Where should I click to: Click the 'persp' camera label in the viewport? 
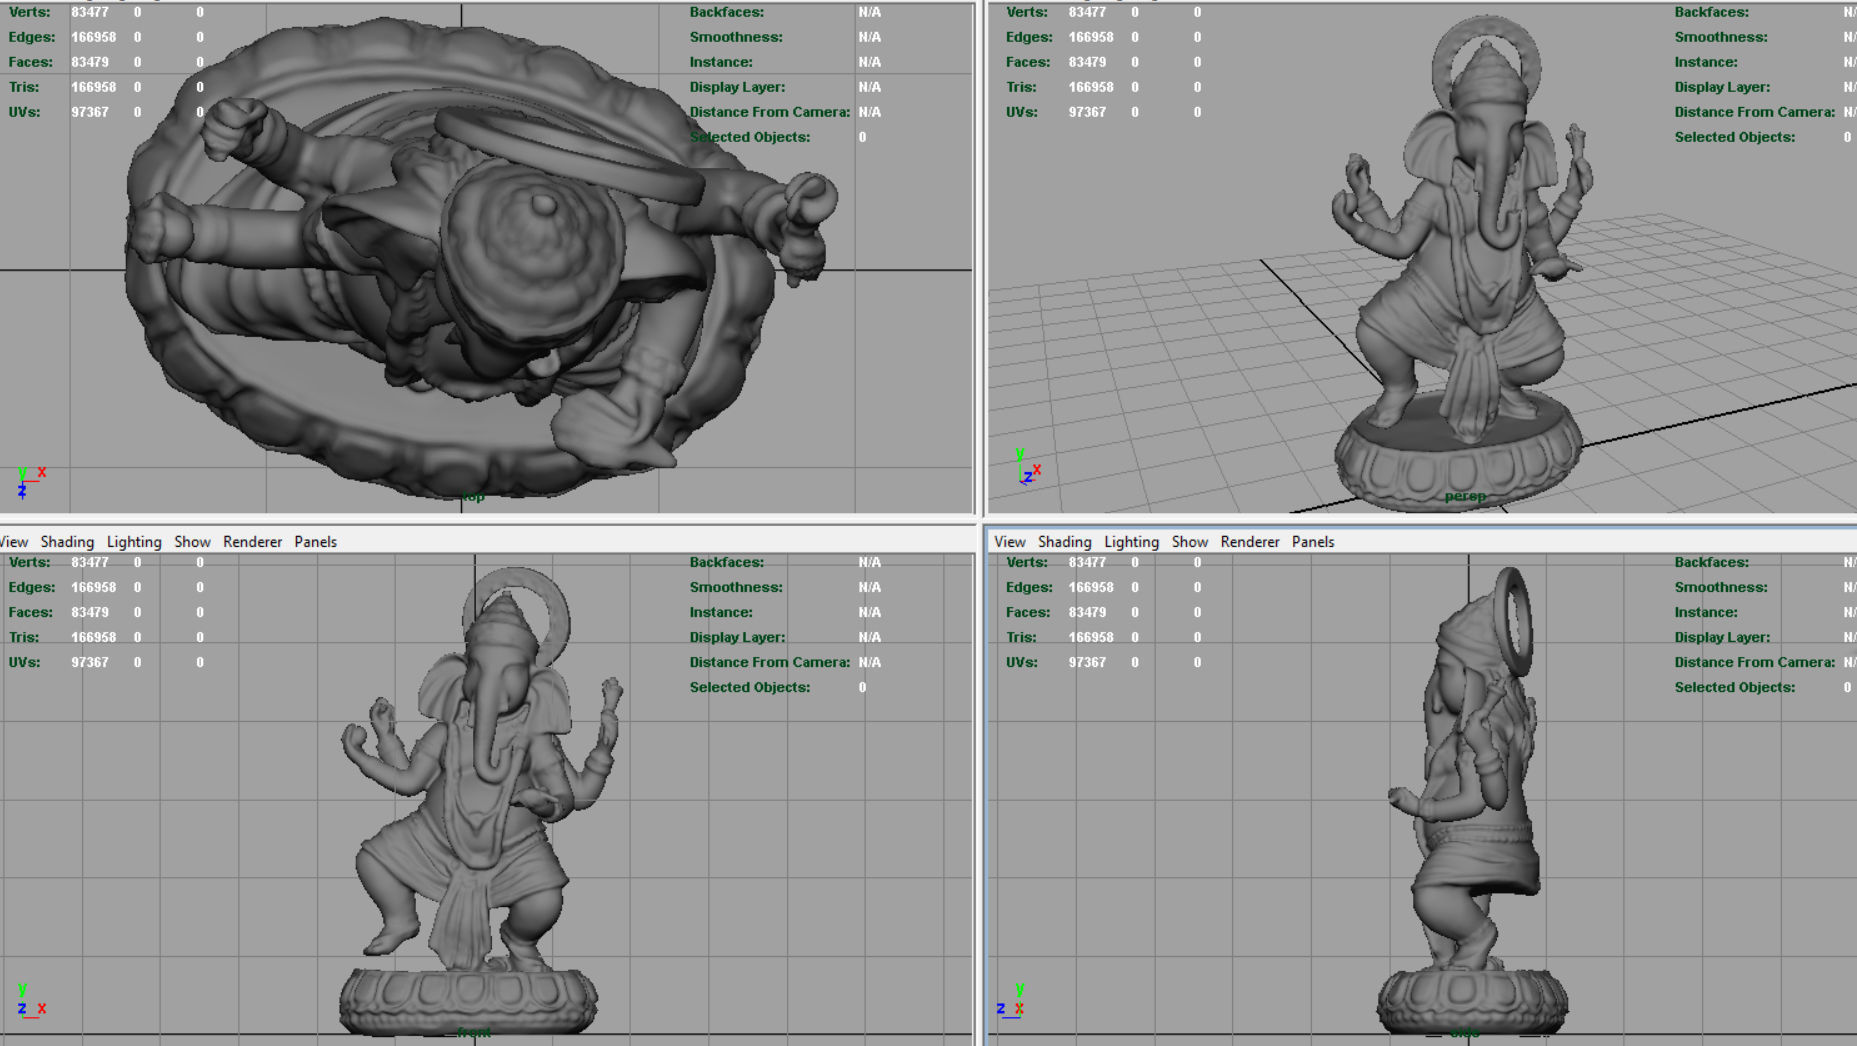pyautogui.click(x=1465, y=496)
